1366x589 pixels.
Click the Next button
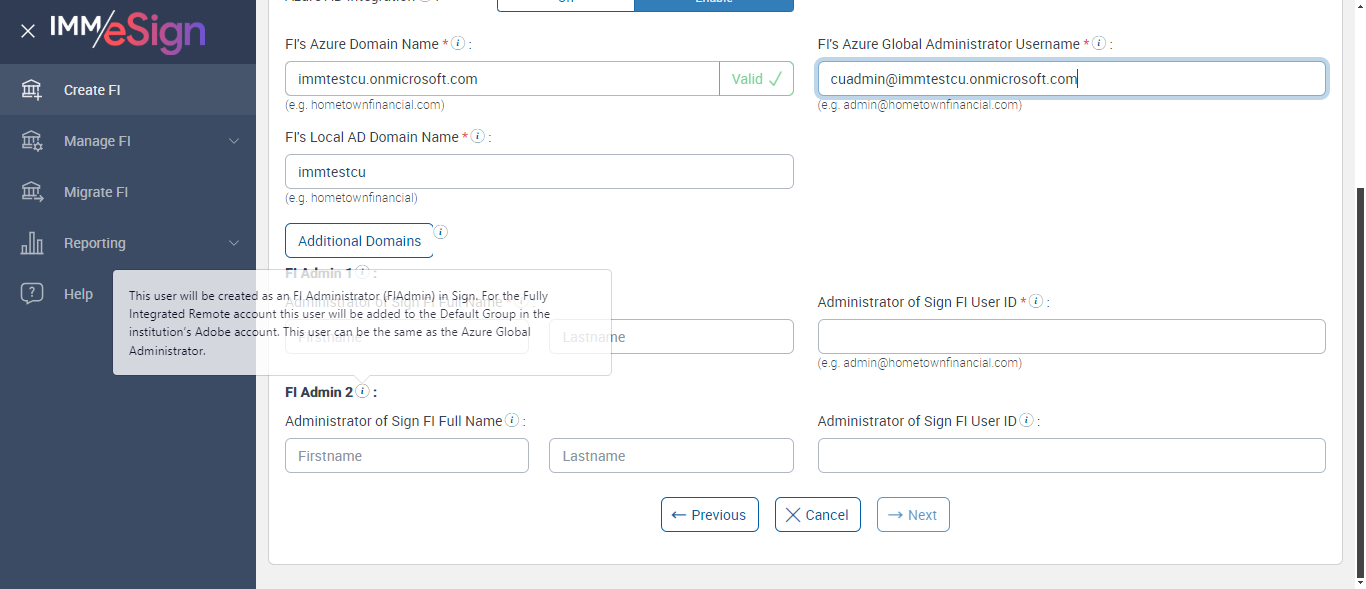click(x=913, y=515)
